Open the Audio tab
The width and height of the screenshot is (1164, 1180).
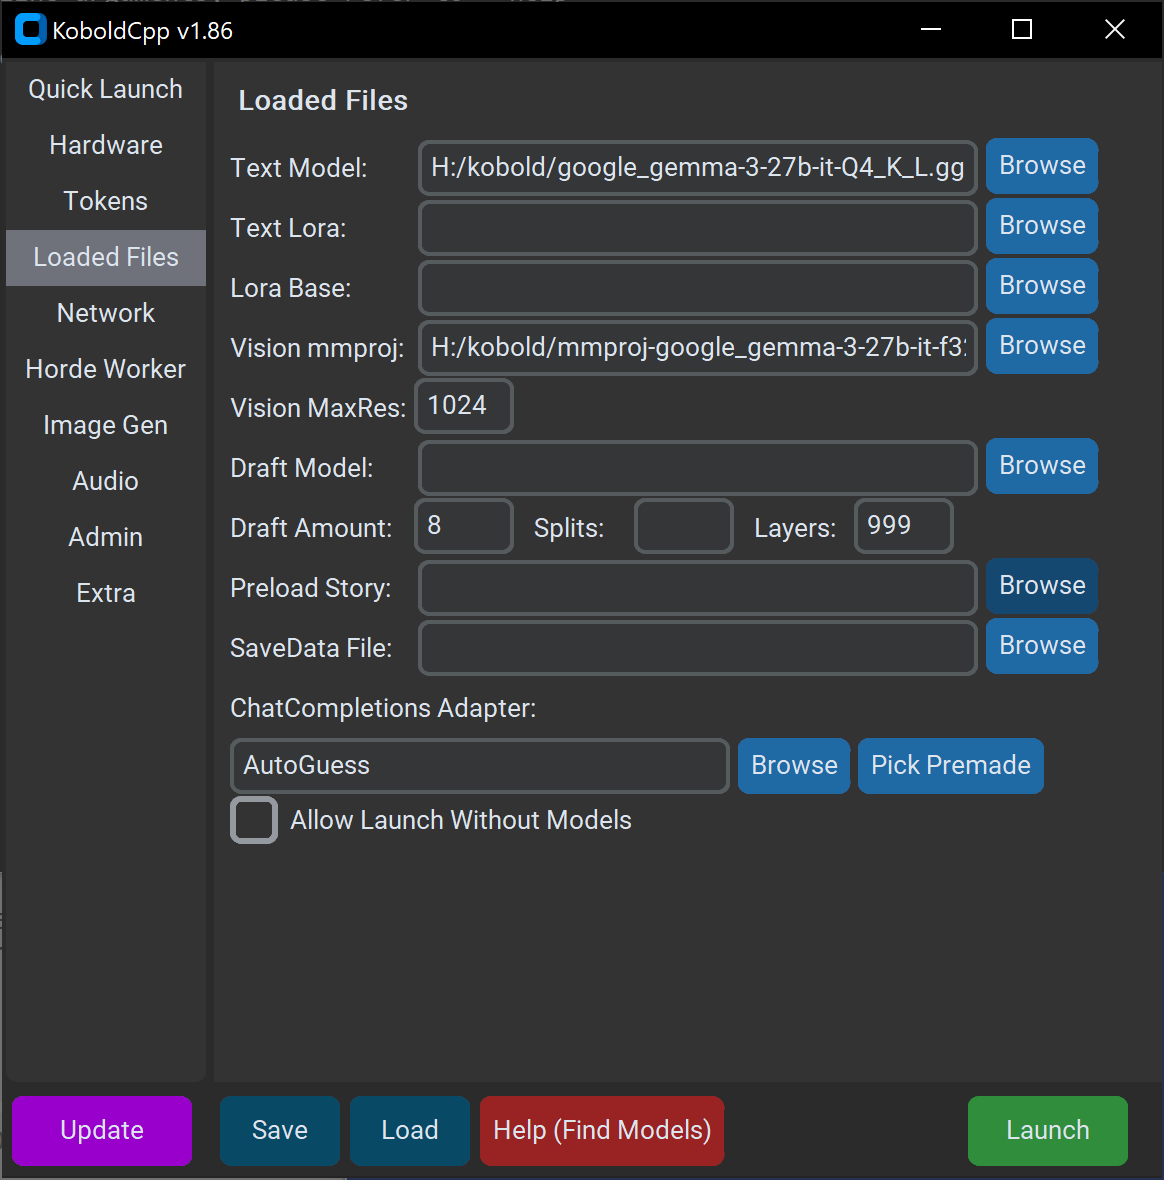(x=105, y=481)
